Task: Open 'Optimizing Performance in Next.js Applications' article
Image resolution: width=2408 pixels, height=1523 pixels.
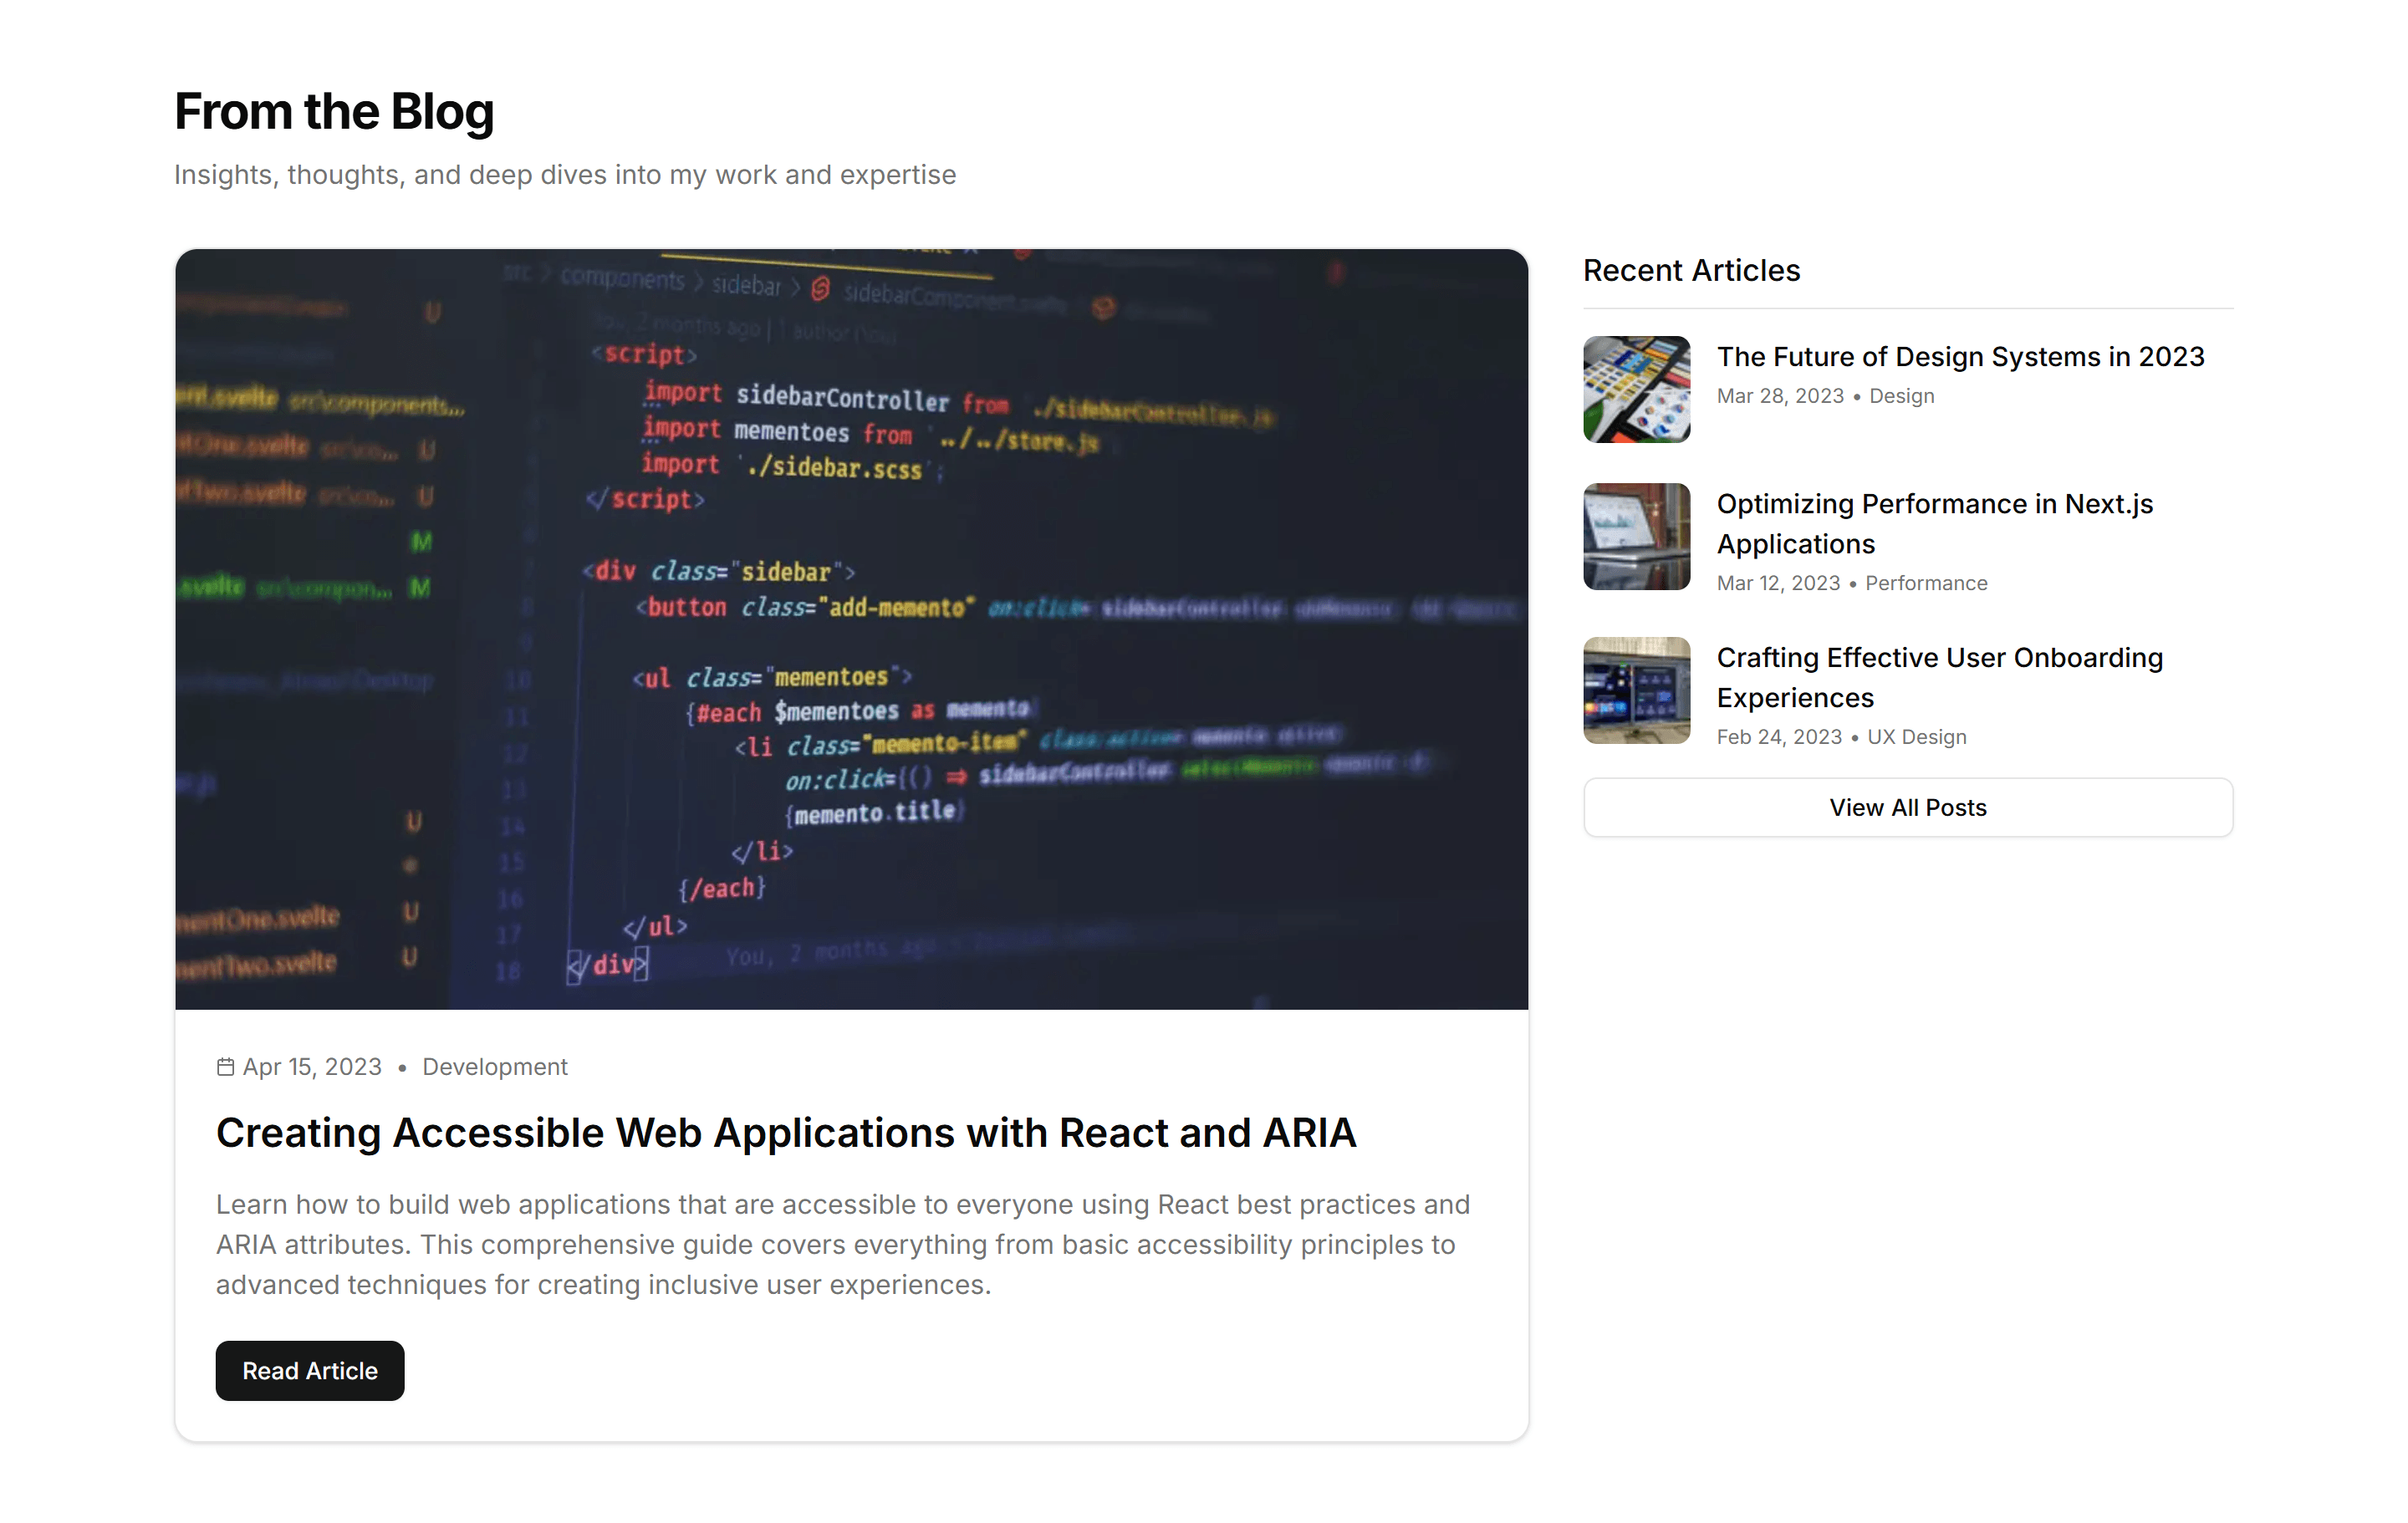Action: pos(1934,524)
